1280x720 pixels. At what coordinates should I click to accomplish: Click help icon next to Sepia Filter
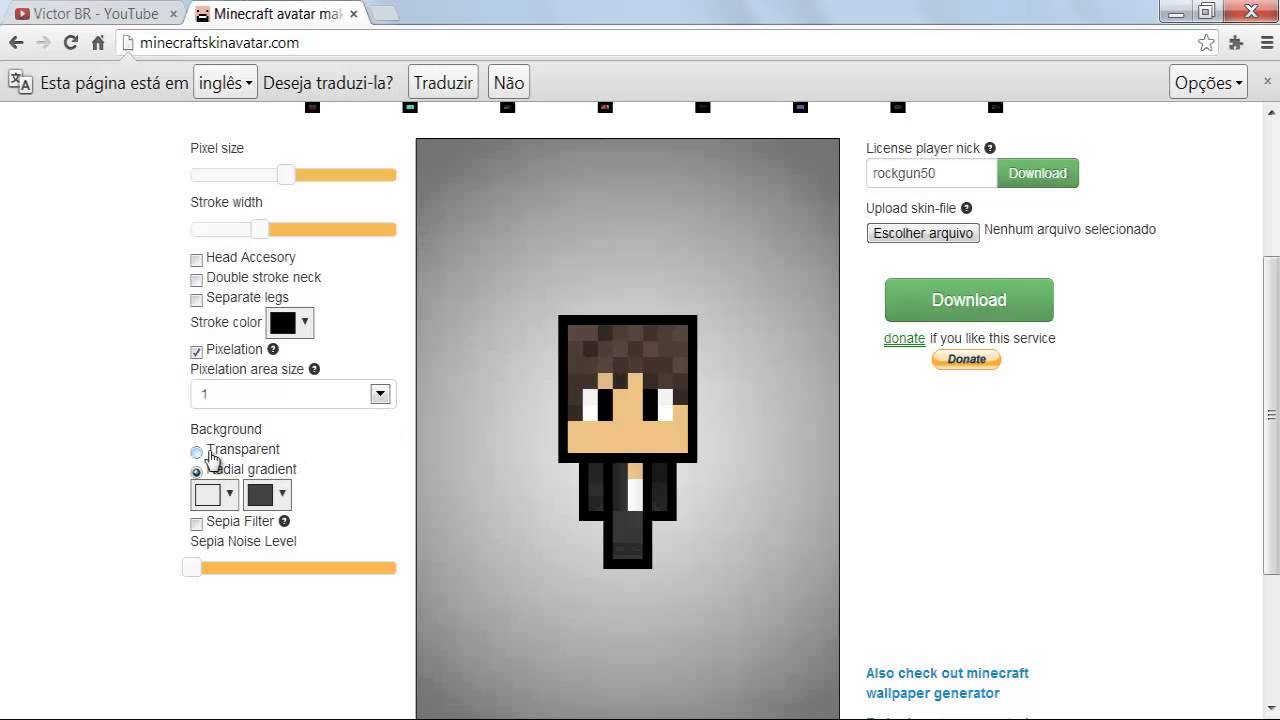tap(284, 521)
